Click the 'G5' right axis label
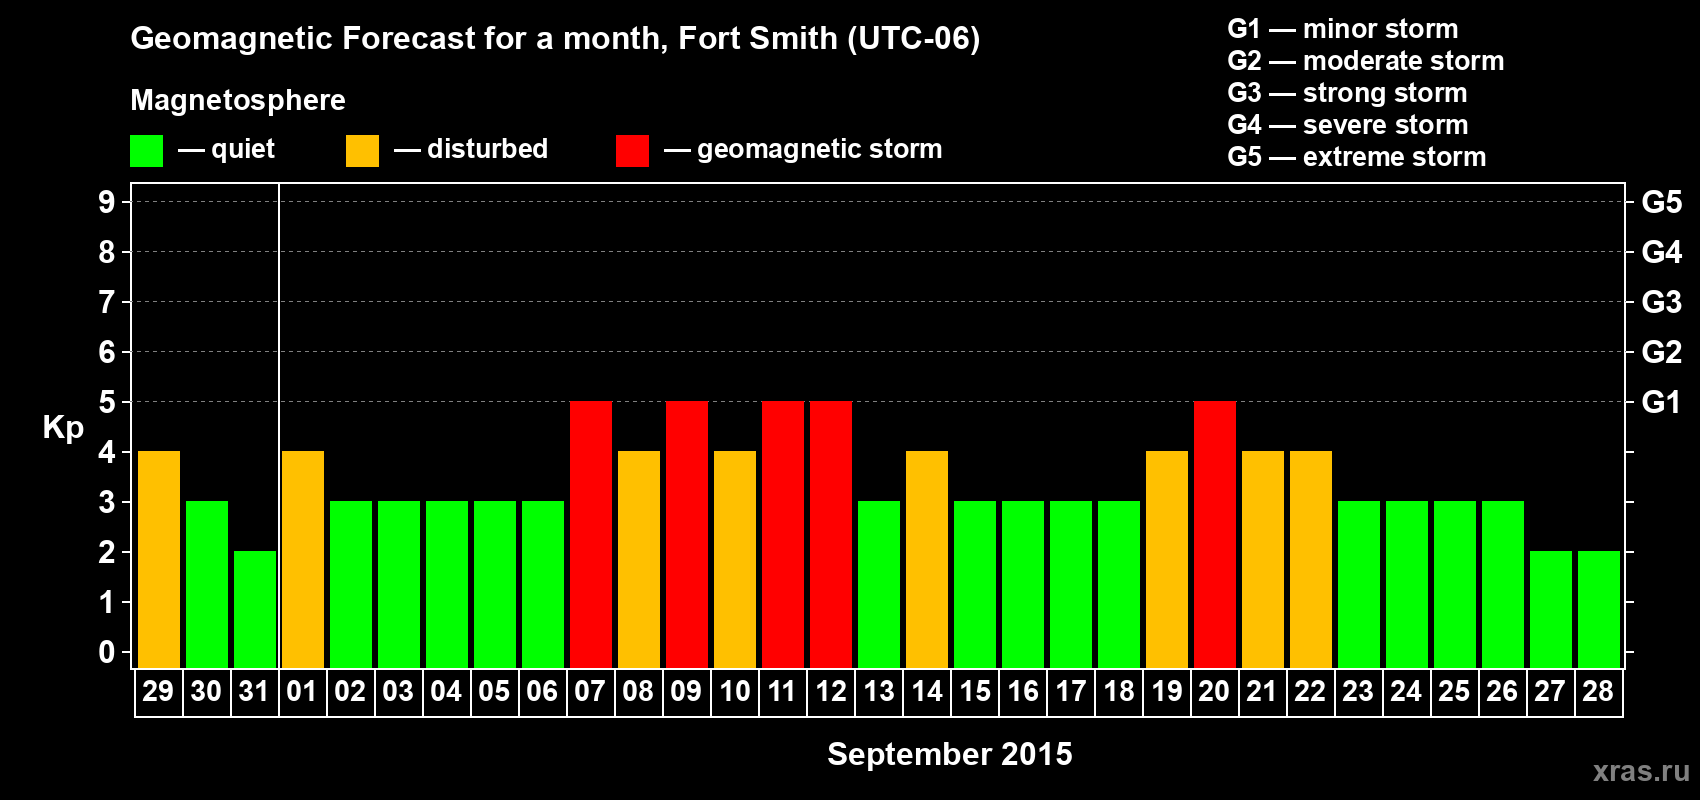Screen dimensions: 1700x800 [x=1662, y=202]
